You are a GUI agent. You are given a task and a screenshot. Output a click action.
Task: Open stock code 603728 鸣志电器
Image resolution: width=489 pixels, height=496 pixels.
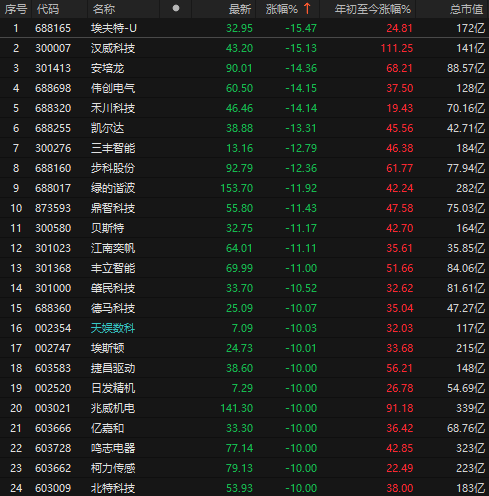53,448
